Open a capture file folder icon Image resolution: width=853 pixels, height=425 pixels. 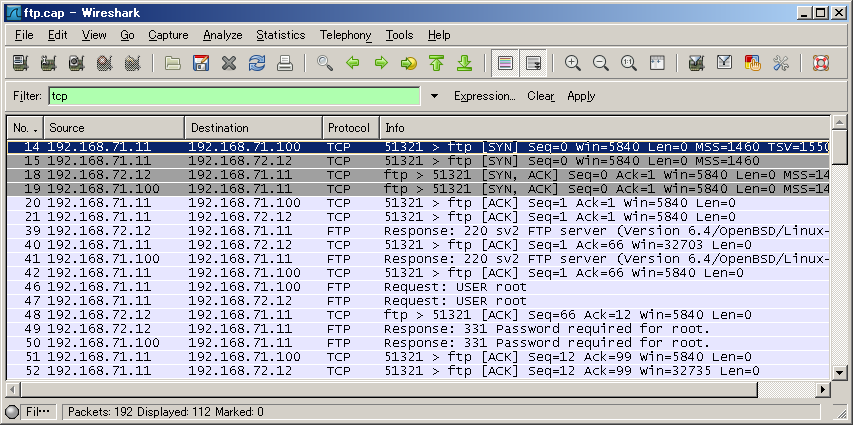(173, 63)
